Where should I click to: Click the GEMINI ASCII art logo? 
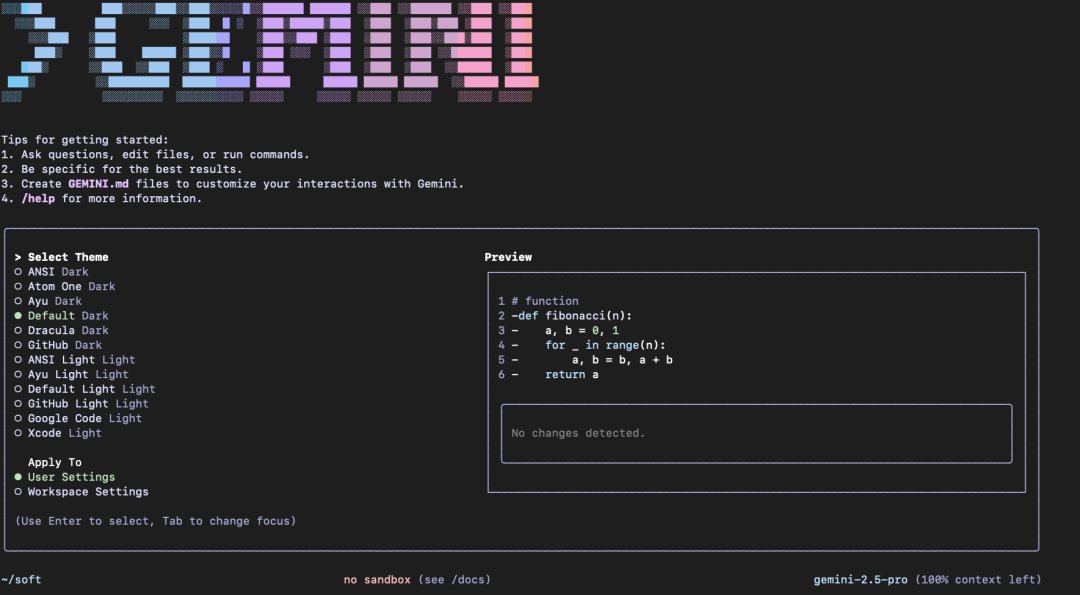click(x=269, y=52)
